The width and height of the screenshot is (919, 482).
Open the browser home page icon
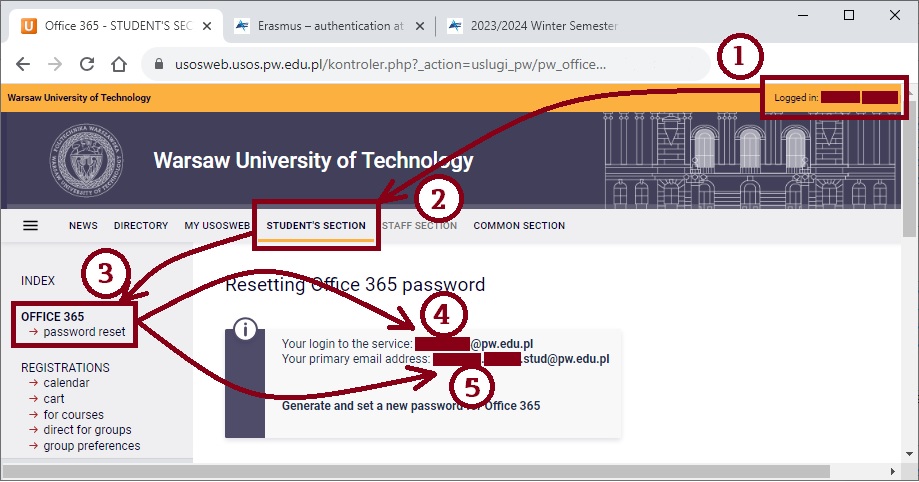(x=119, y=64)
